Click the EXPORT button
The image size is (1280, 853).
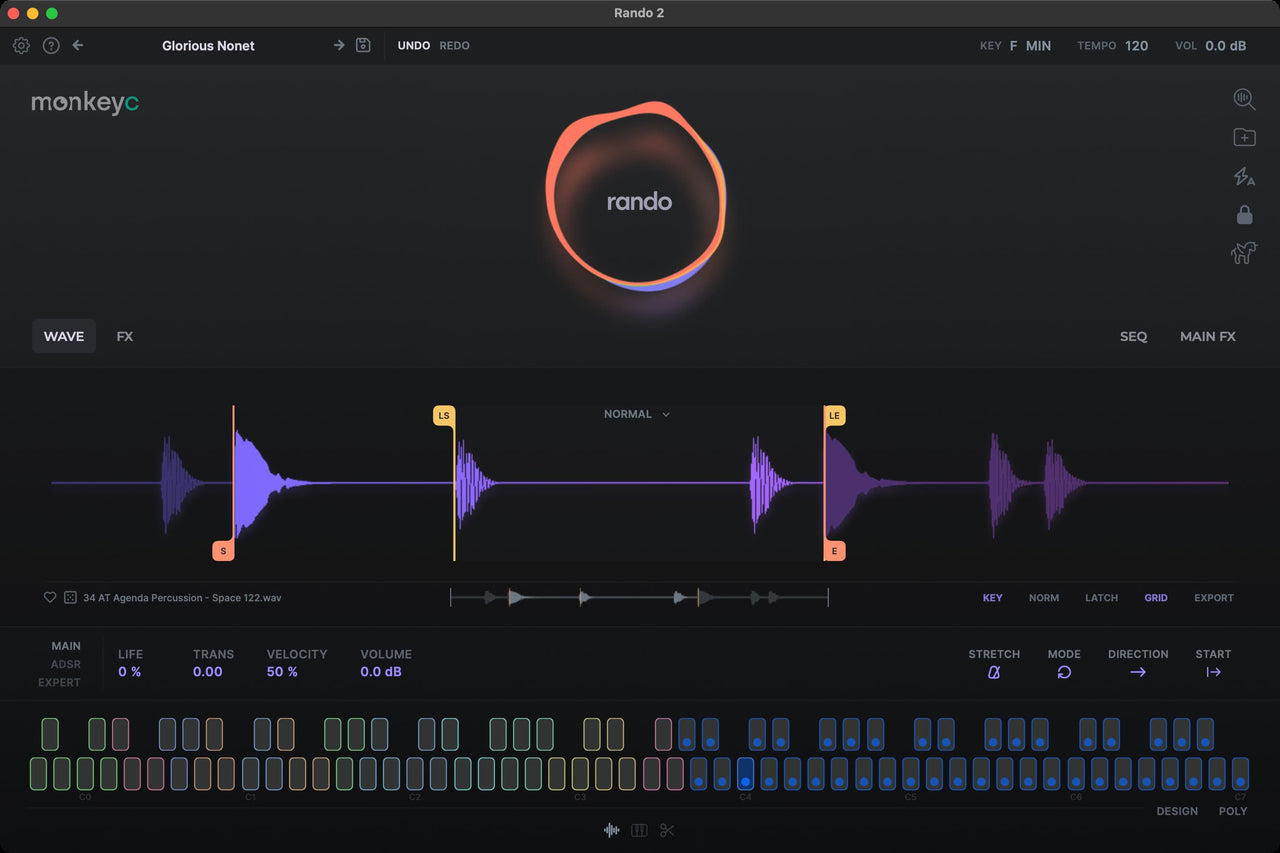click(x=1214, y=598)
